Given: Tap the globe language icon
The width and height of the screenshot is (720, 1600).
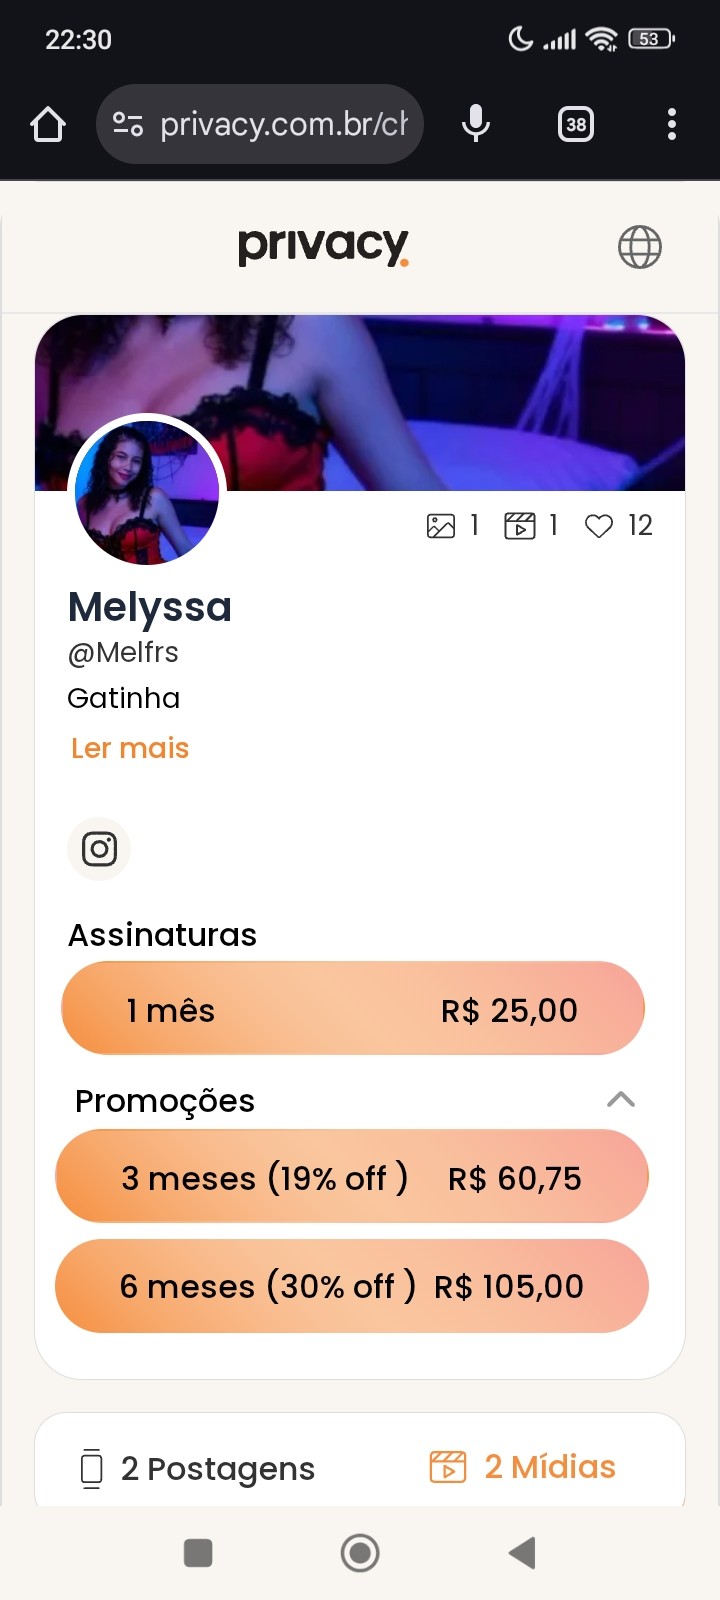Looking at the screenshot, I should [639, 247].
